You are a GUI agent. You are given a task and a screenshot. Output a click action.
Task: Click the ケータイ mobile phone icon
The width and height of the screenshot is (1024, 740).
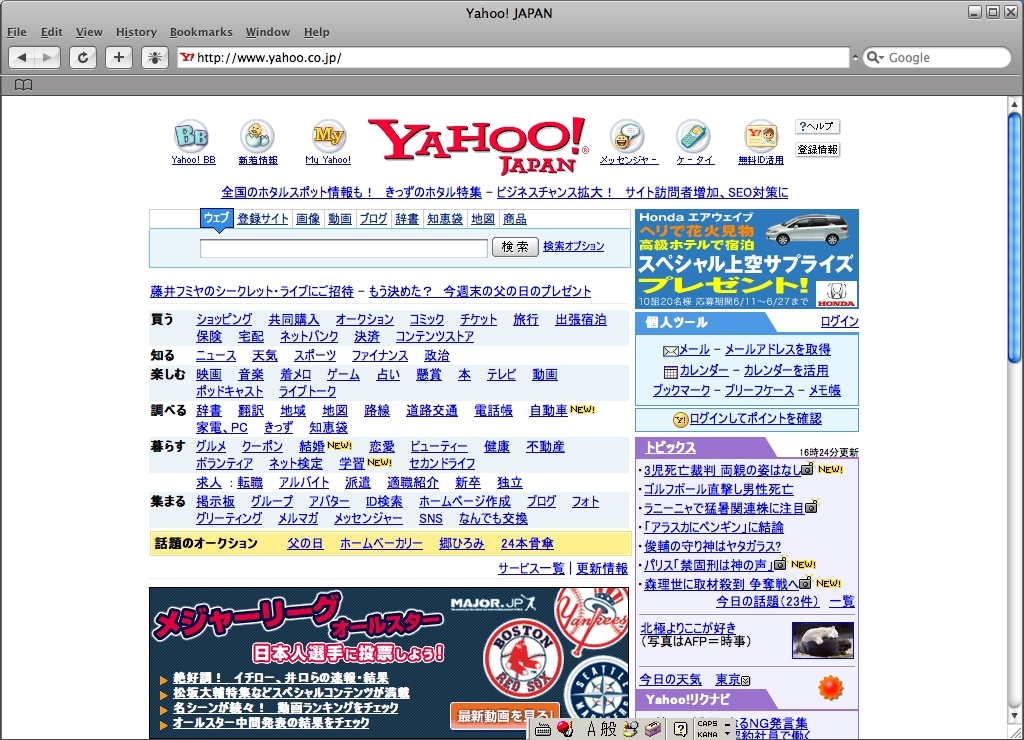(694, 136)
